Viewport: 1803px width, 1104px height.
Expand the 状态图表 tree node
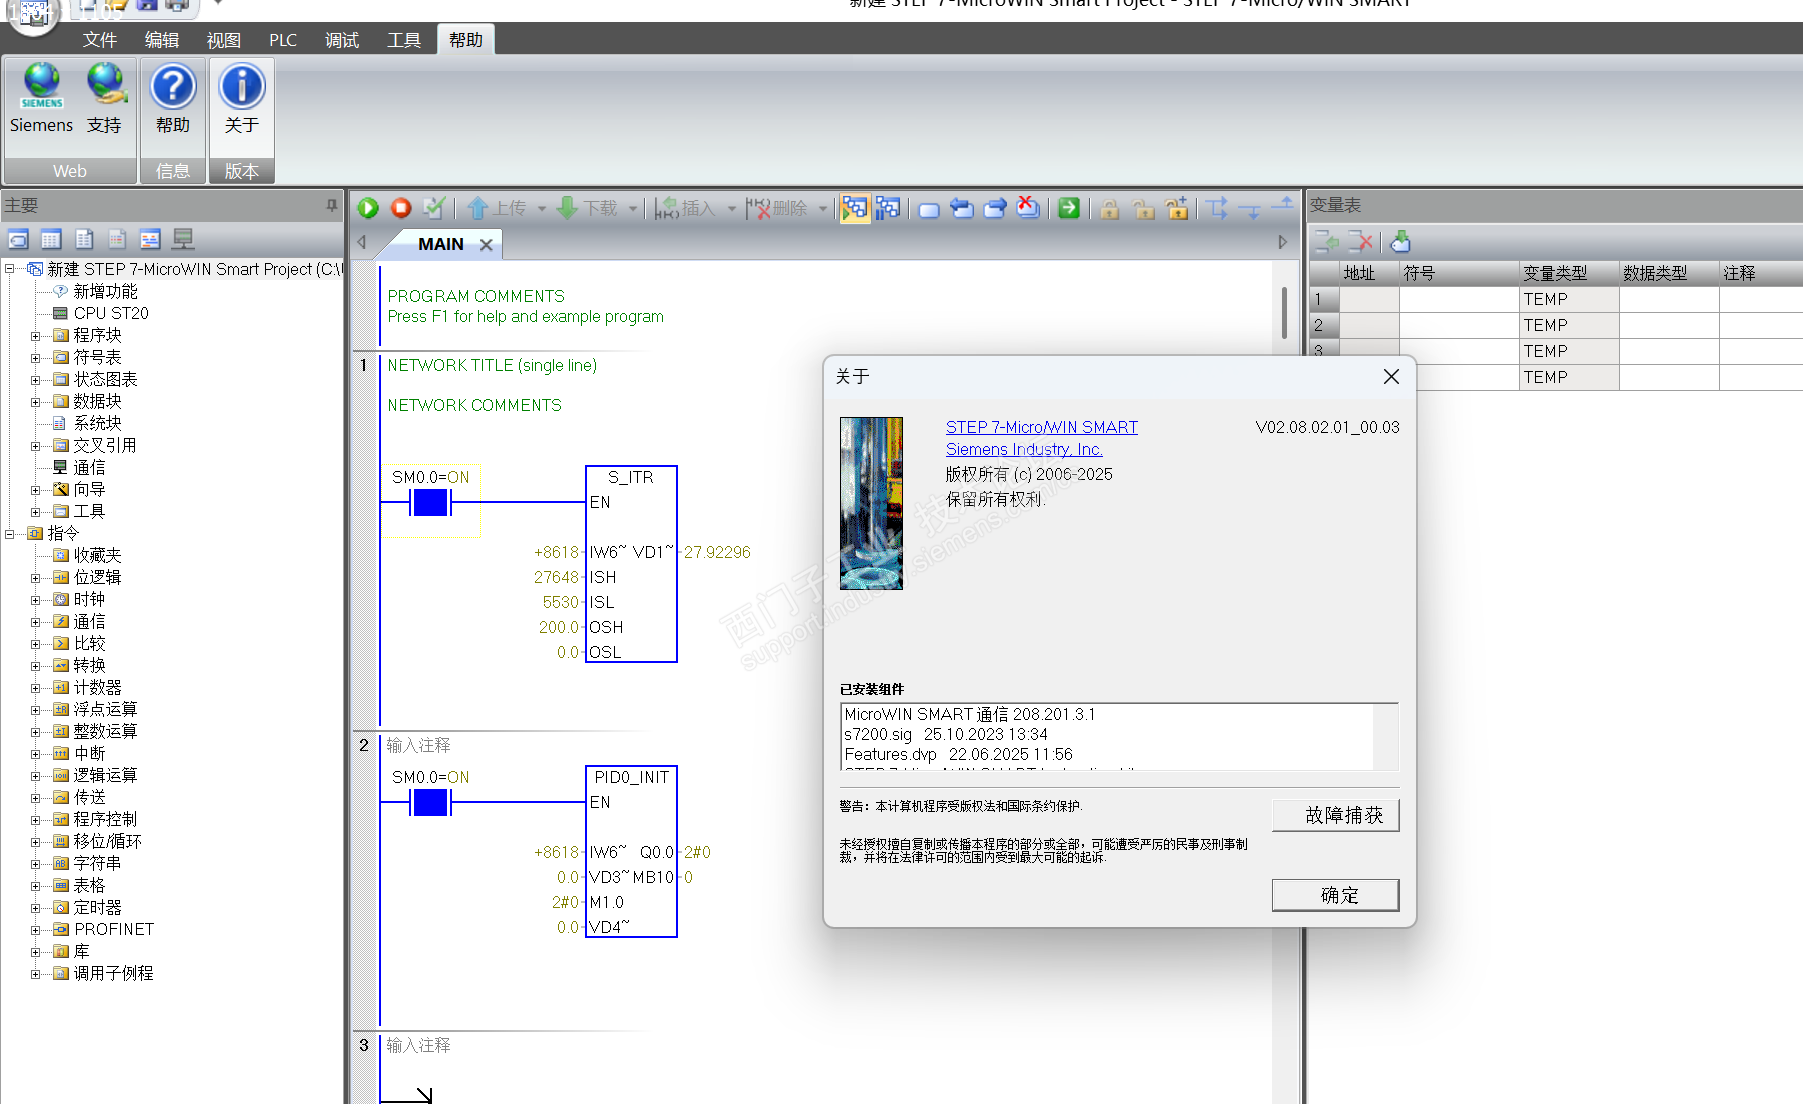click(x=36, y=380)
